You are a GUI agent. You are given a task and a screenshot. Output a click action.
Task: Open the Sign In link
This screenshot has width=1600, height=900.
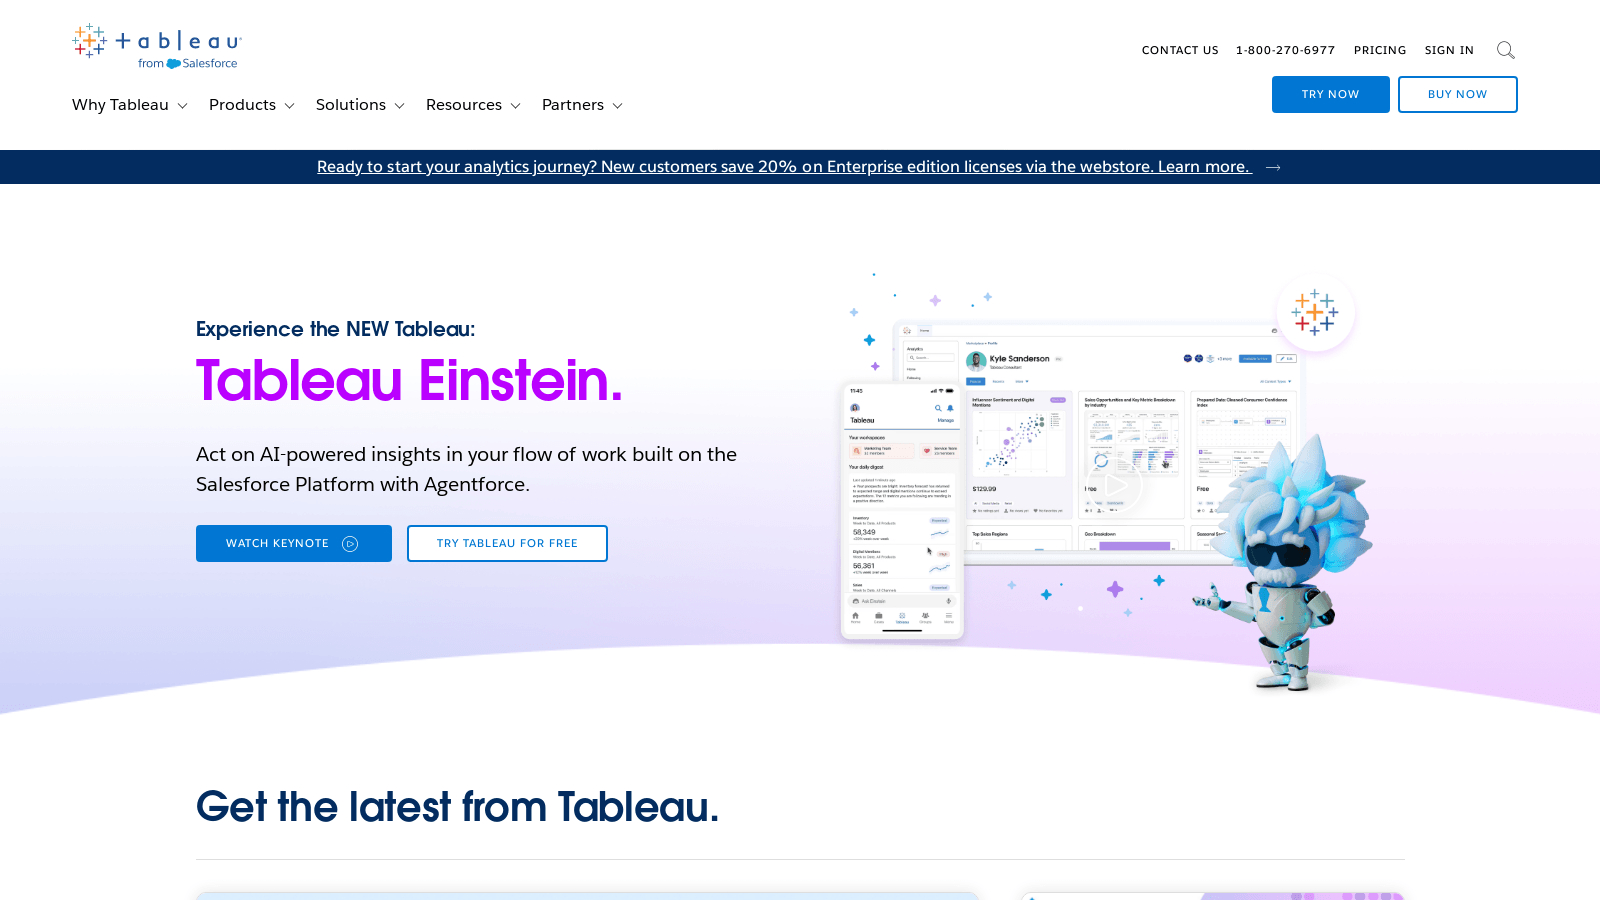tap(1449, 50)
